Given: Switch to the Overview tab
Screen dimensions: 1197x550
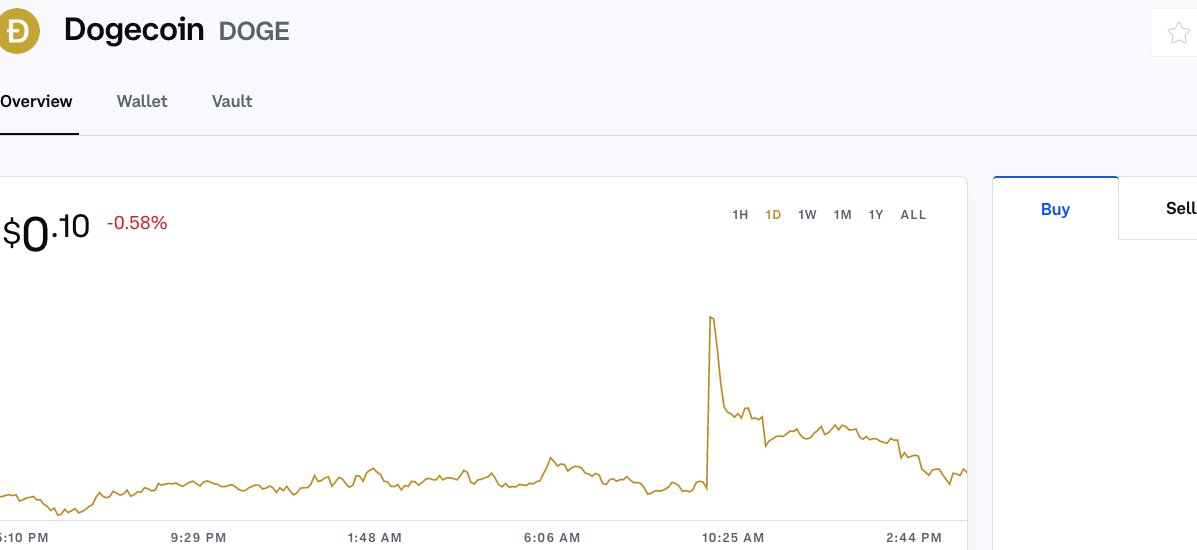Looking at the screenshot, I should coord(37,101).
